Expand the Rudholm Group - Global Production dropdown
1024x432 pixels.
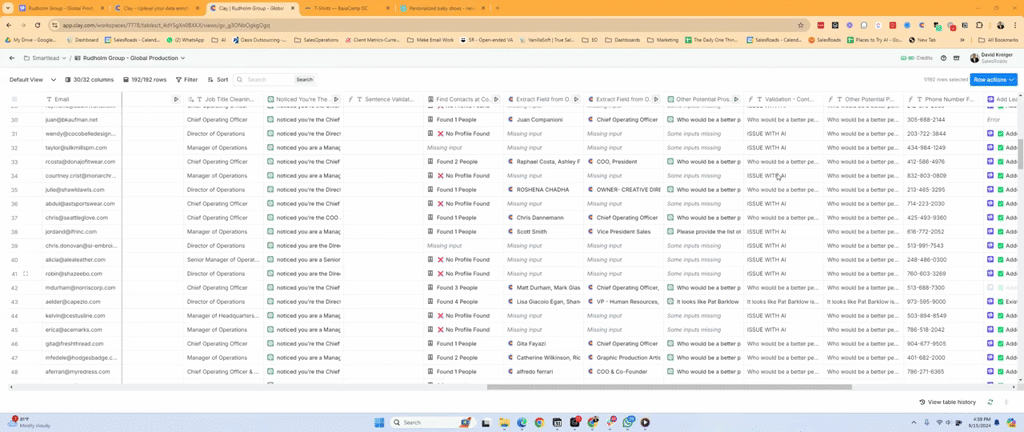point(140,58)
